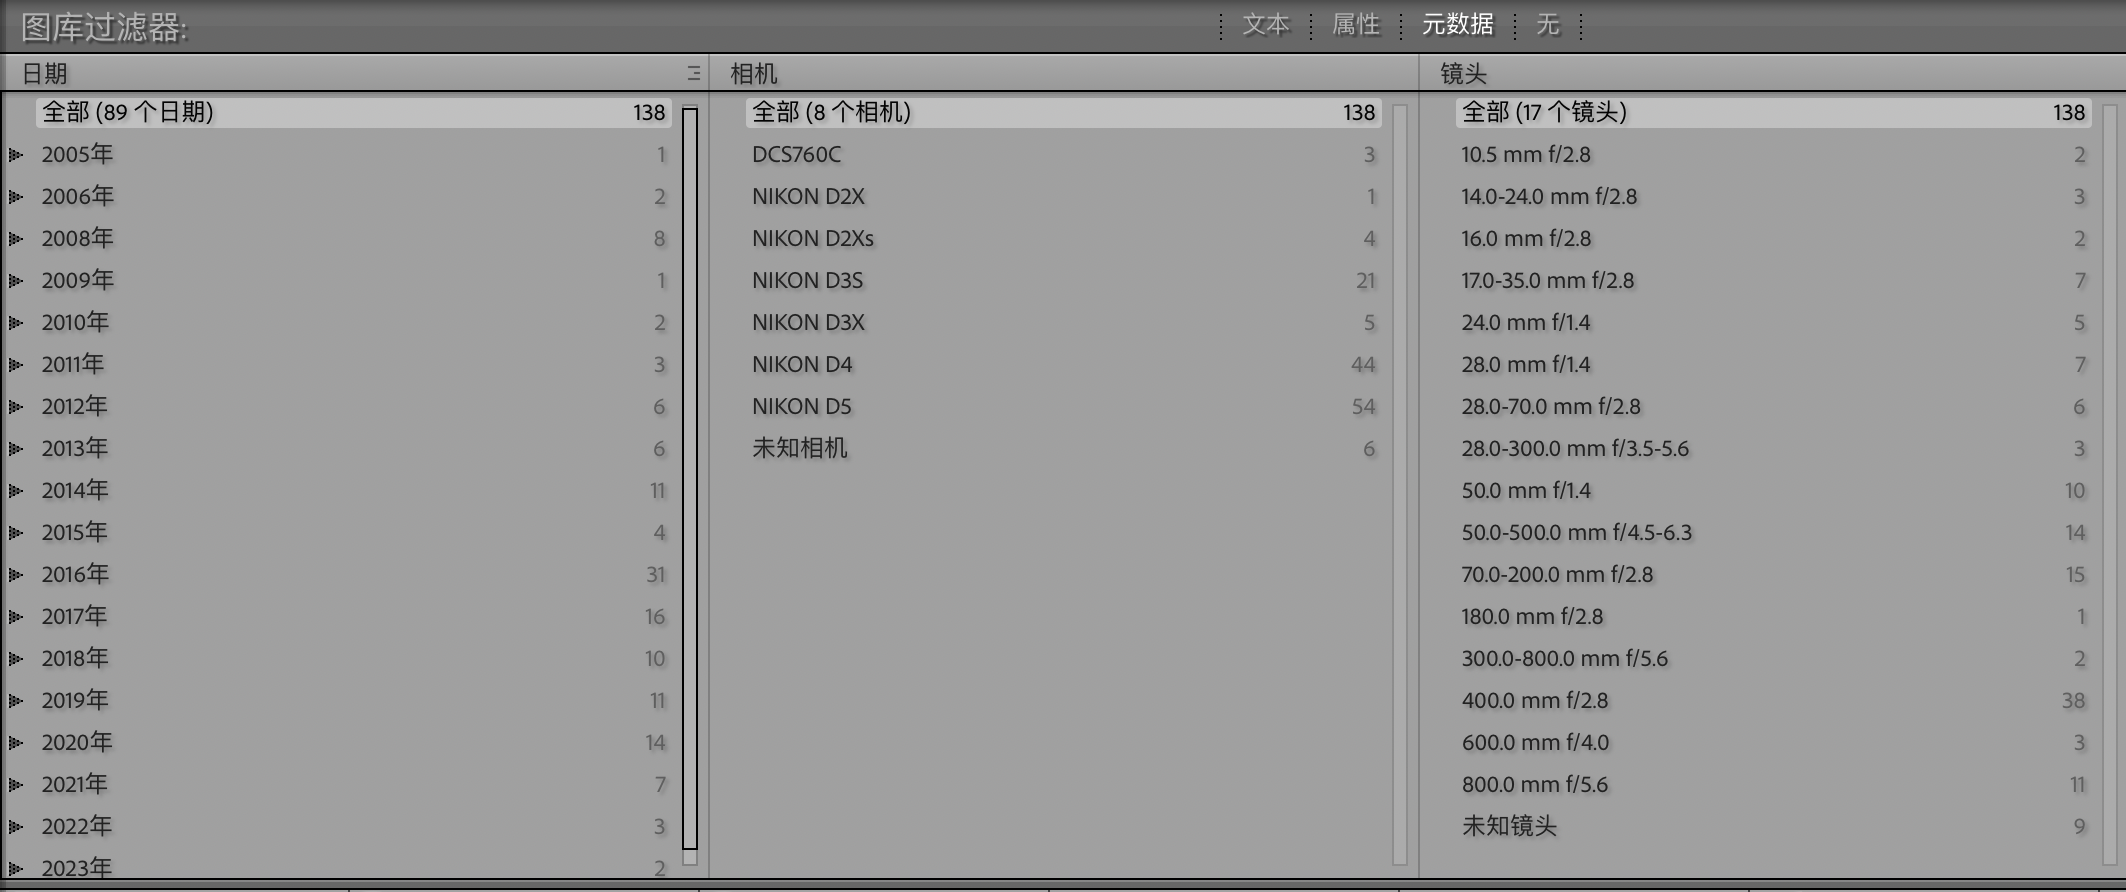Filter by 50.0-500.0 mm f/4.5-6.3 lens
Viewport: 2126px width, 892px height.
1774,532
